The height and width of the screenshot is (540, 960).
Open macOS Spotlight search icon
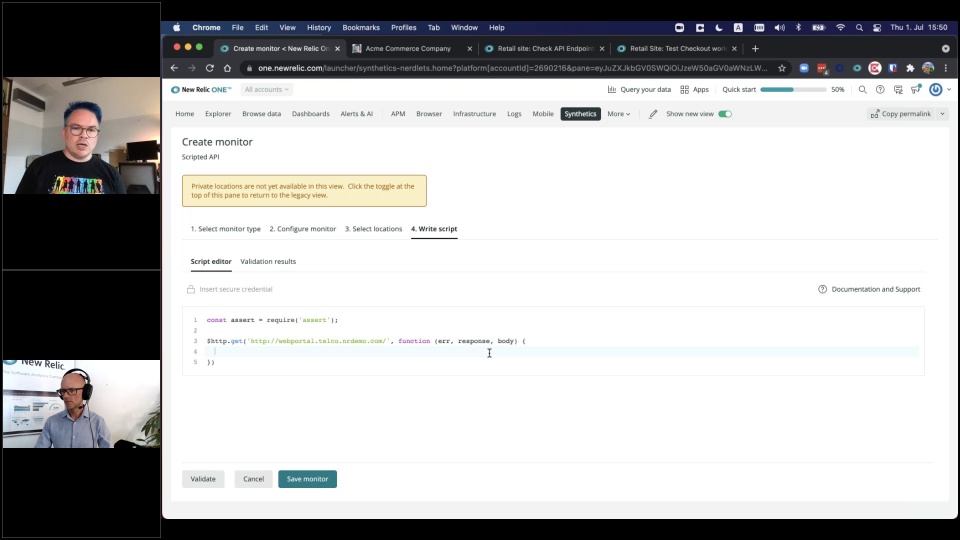click(859, 28)
